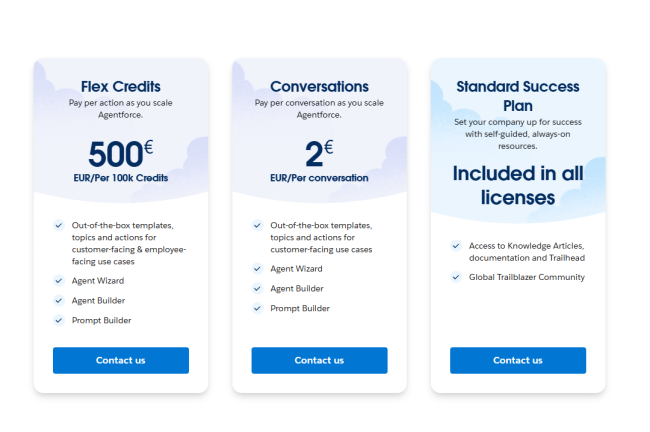Screen dimensions: 650x432
Task: Click checkmark beside Flex Credits out-of-the-box templates
Action: pos(59,225)
